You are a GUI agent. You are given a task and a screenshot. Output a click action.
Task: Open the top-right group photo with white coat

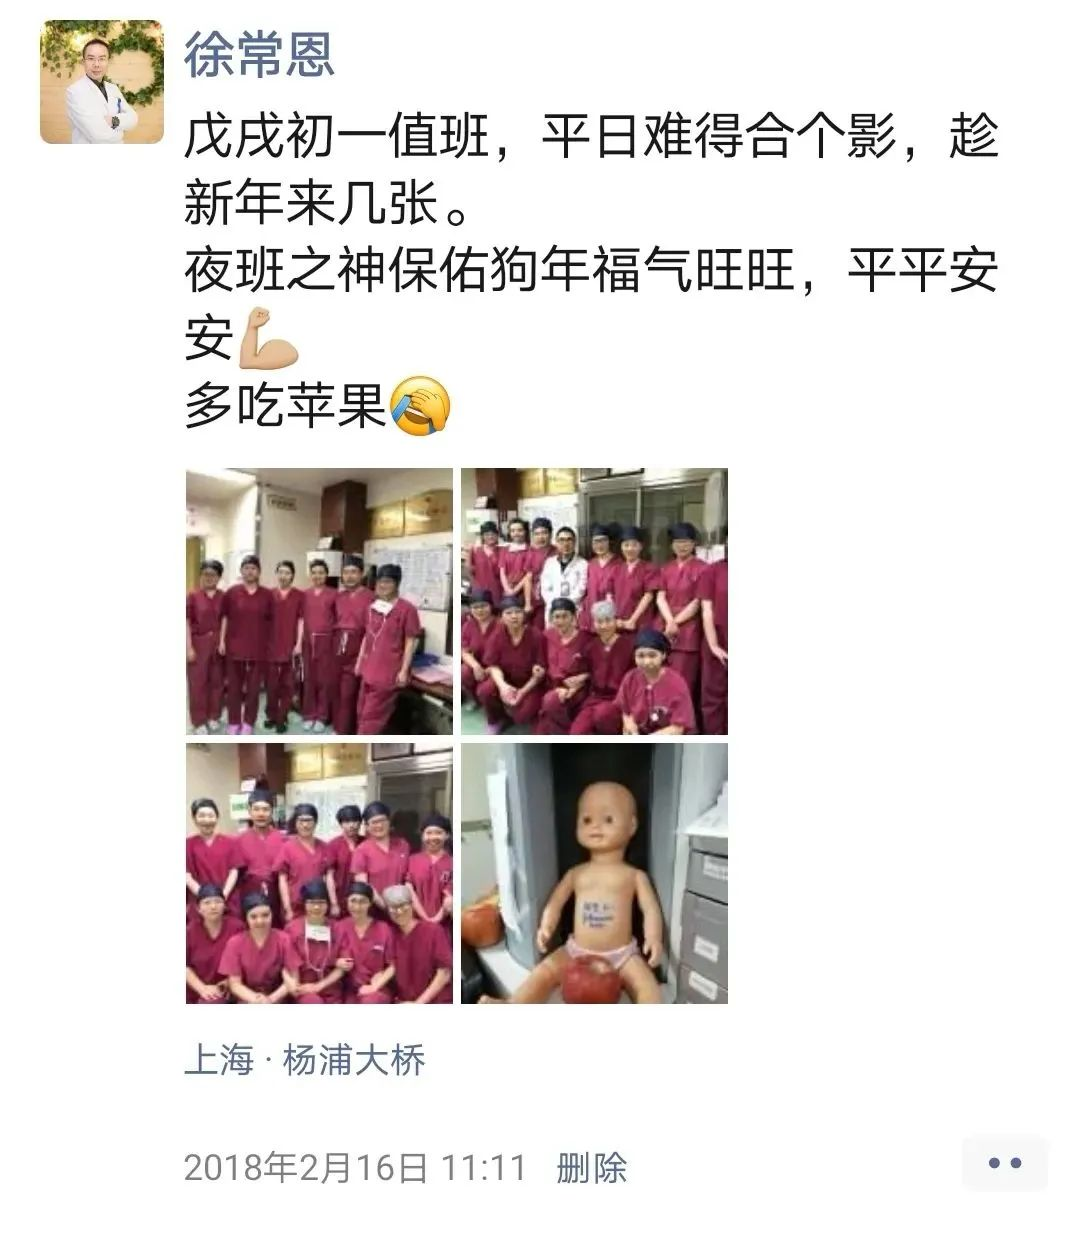(x=594, y=601)
